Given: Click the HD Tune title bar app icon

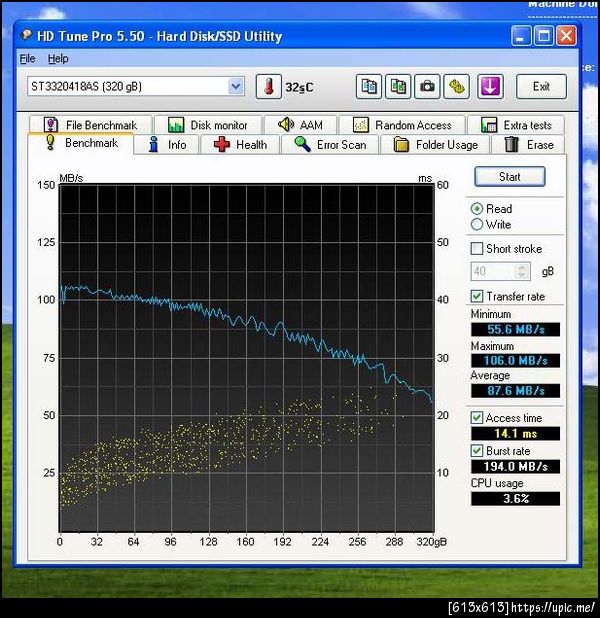Looking at the screenshot, I should pos(26,35).
